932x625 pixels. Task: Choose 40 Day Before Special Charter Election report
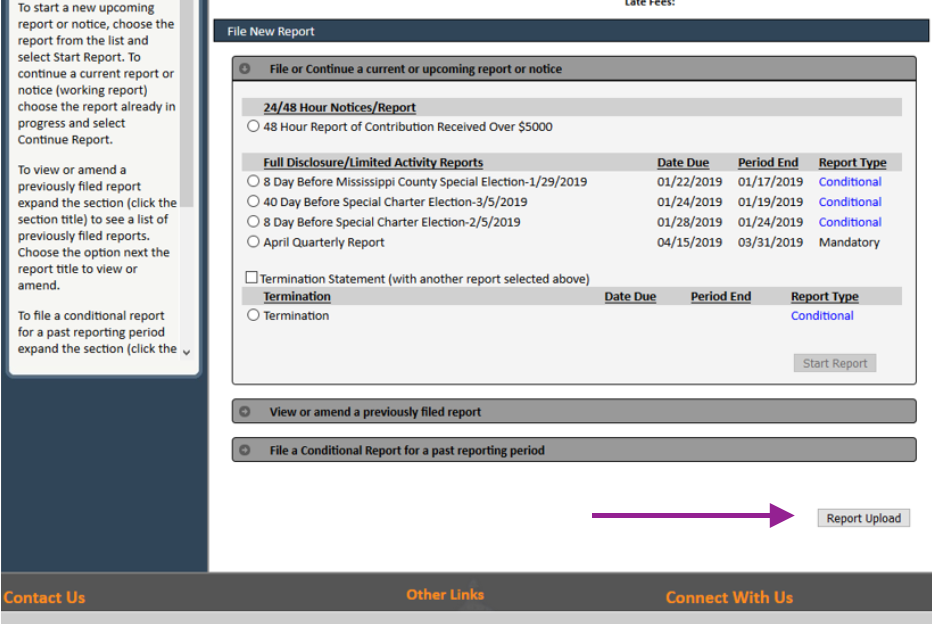[253, 201]
